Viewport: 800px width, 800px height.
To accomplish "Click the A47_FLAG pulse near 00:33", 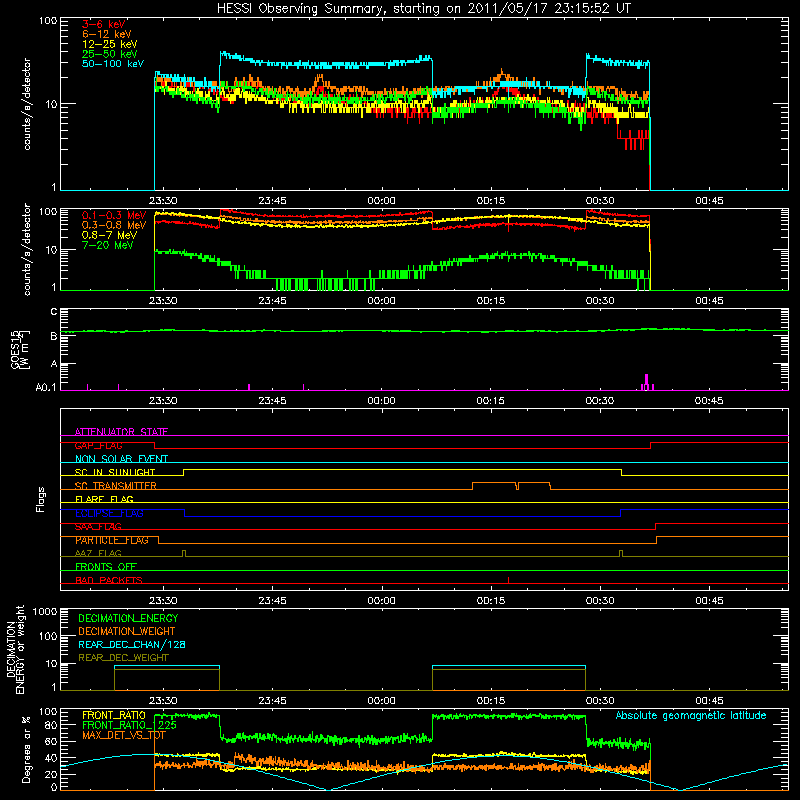I will (x=620, y=553).
